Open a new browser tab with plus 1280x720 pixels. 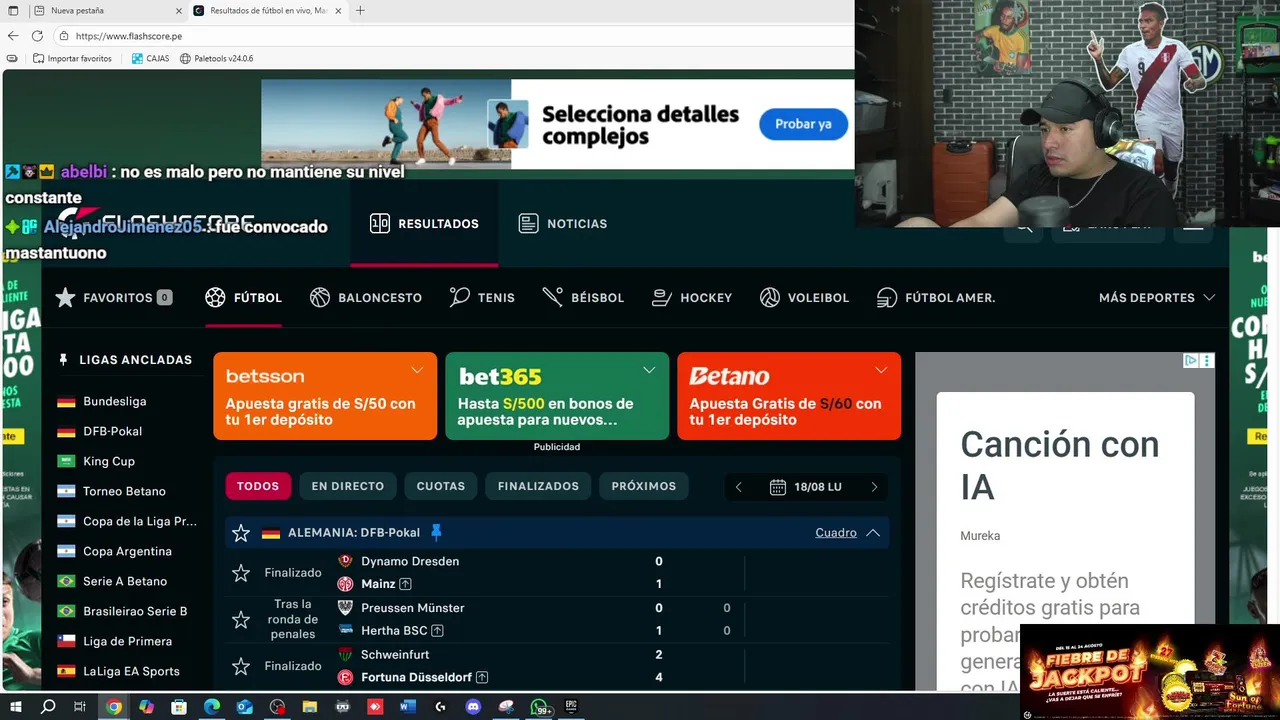360,10
